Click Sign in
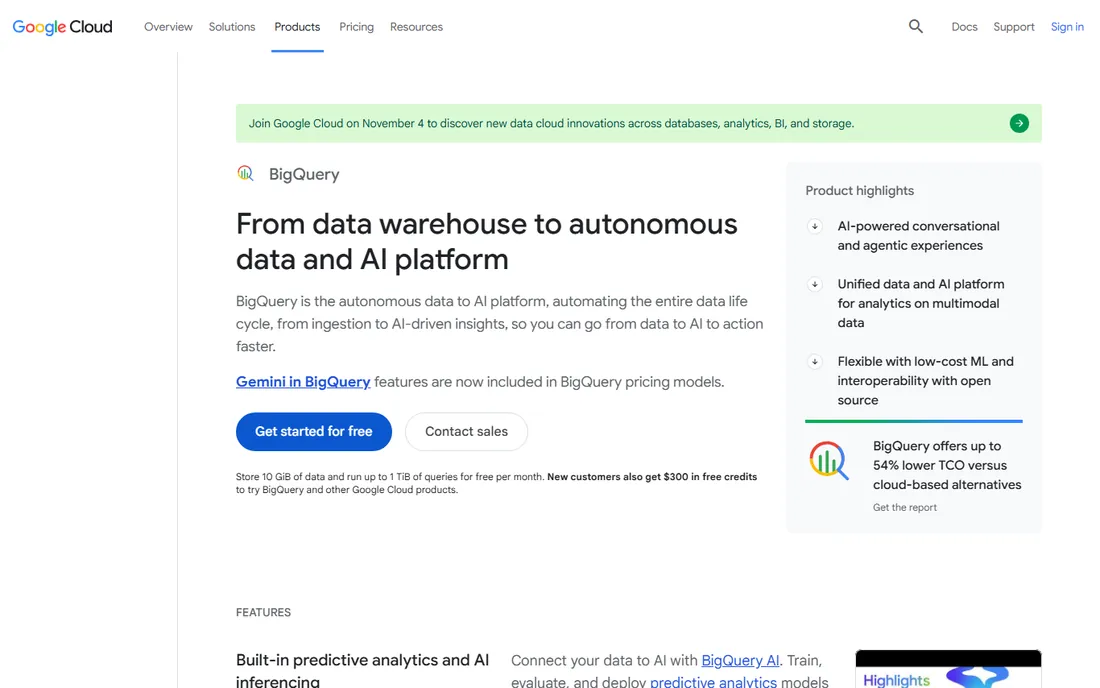Image resolution: width=1100 pixels, height=688 pixels. click(x=1067, y=27)
